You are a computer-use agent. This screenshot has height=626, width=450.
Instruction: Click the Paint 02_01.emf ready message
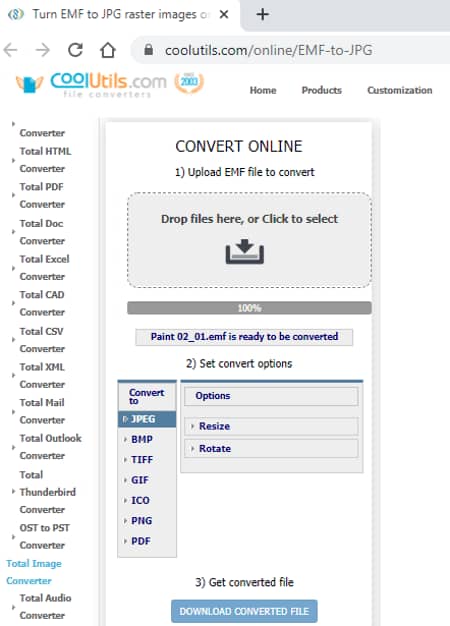pos(244,337)
